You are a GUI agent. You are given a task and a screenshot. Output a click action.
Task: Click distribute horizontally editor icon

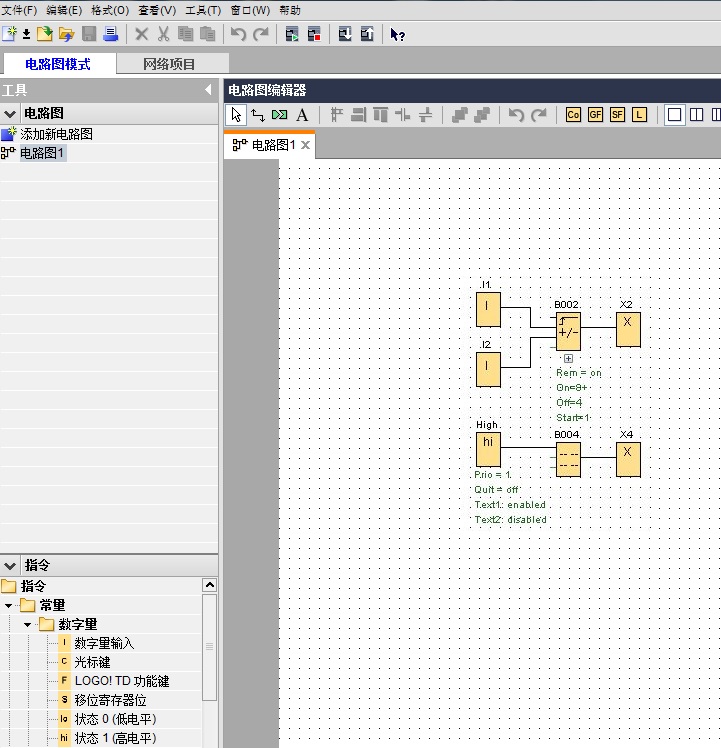point(403,115)
